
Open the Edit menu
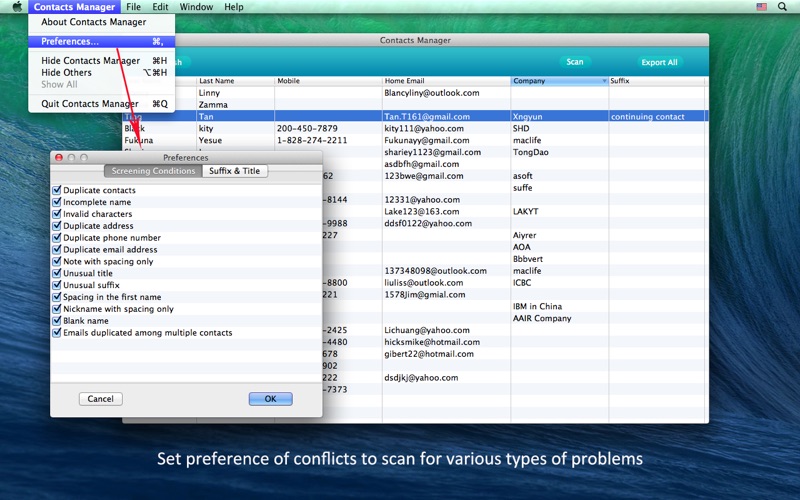160,7
